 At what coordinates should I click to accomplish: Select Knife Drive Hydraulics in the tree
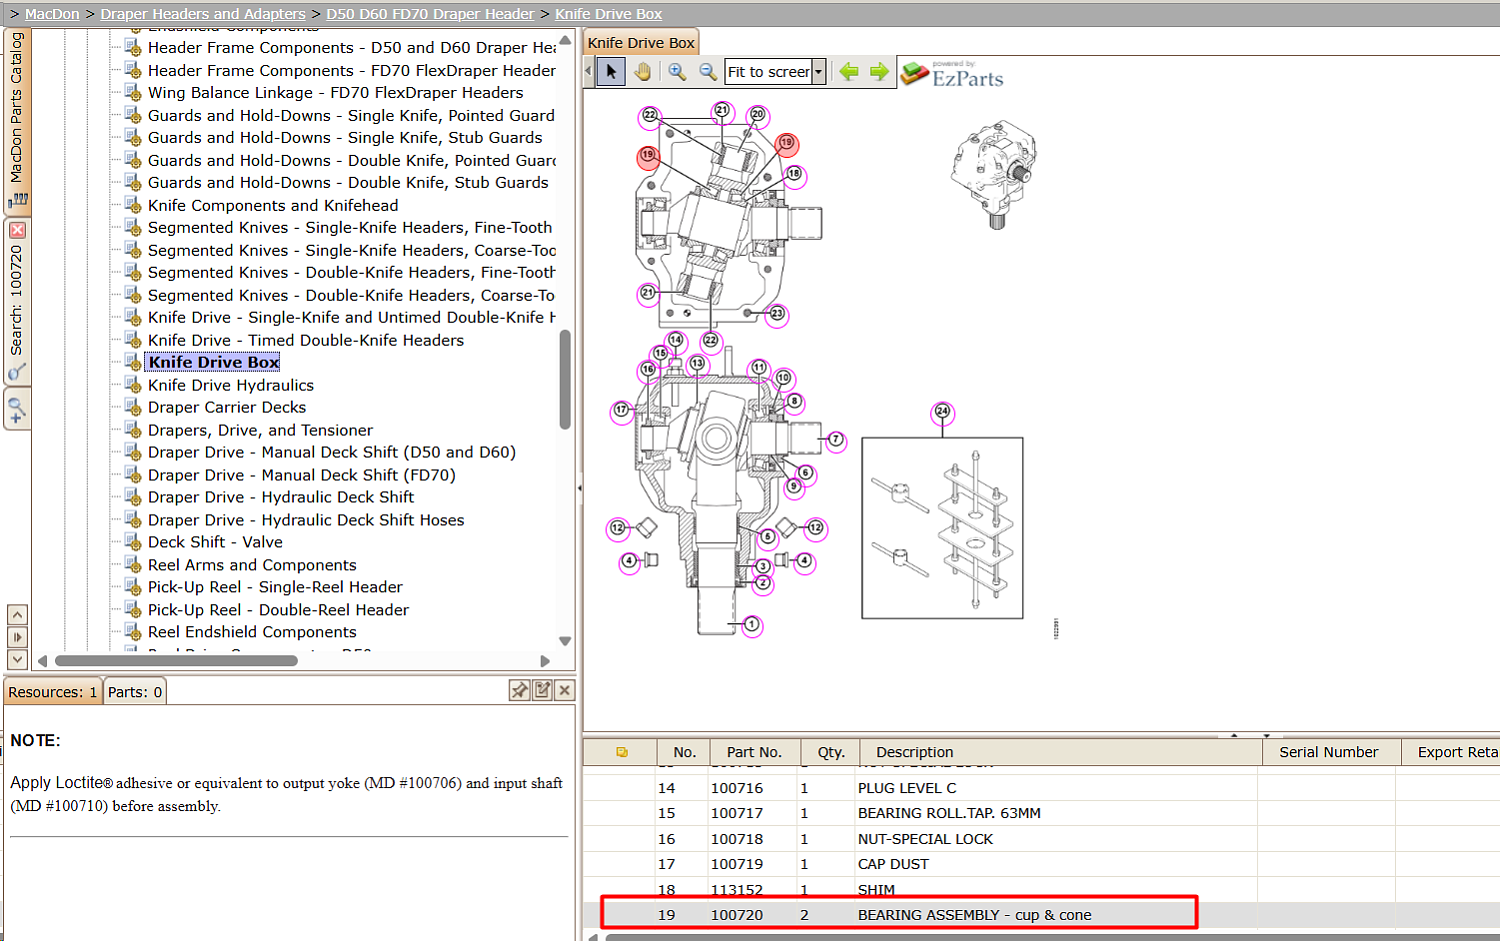point(231,385)
